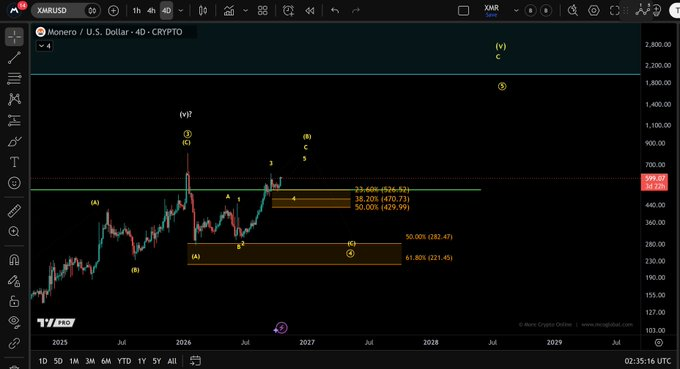680x369 pixels.
Task: Expand the dropdown arrow next to indicators
Action: 245,10
